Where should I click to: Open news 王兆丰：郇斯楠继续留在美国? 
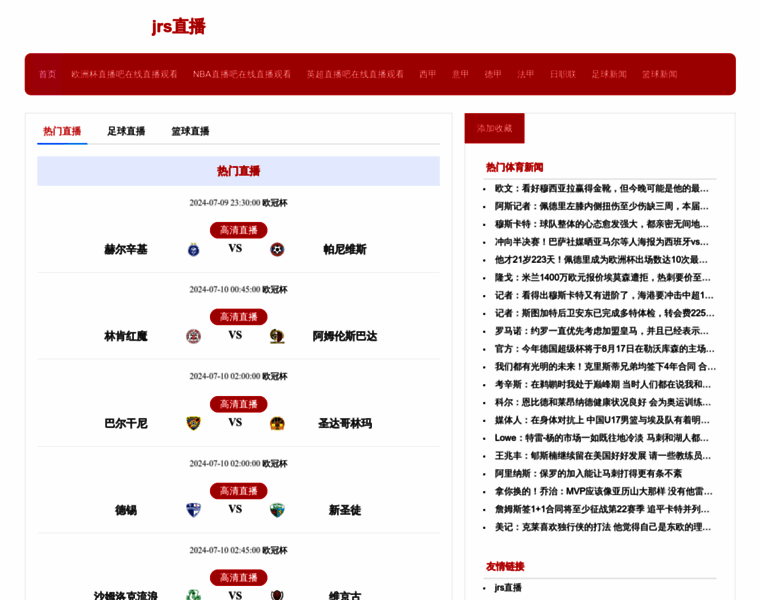[x=603, y=456]
